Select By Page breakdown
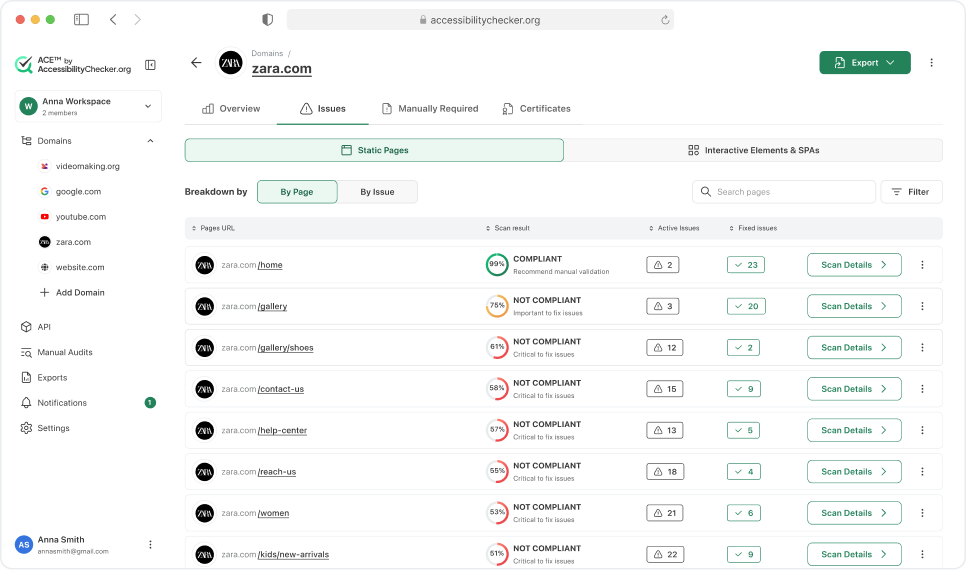The image size is (966, 570). pos(297,192)
